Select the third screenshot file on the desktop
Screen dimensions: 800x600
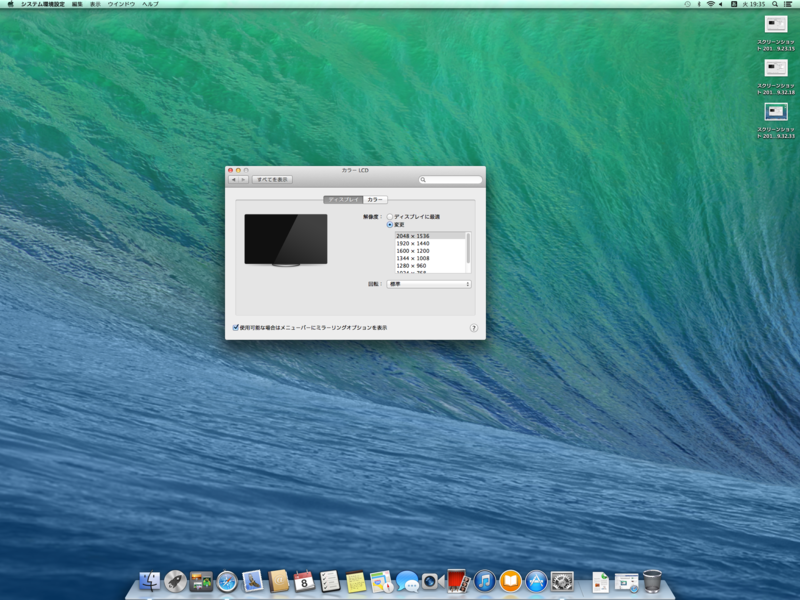tap(776, 120)
